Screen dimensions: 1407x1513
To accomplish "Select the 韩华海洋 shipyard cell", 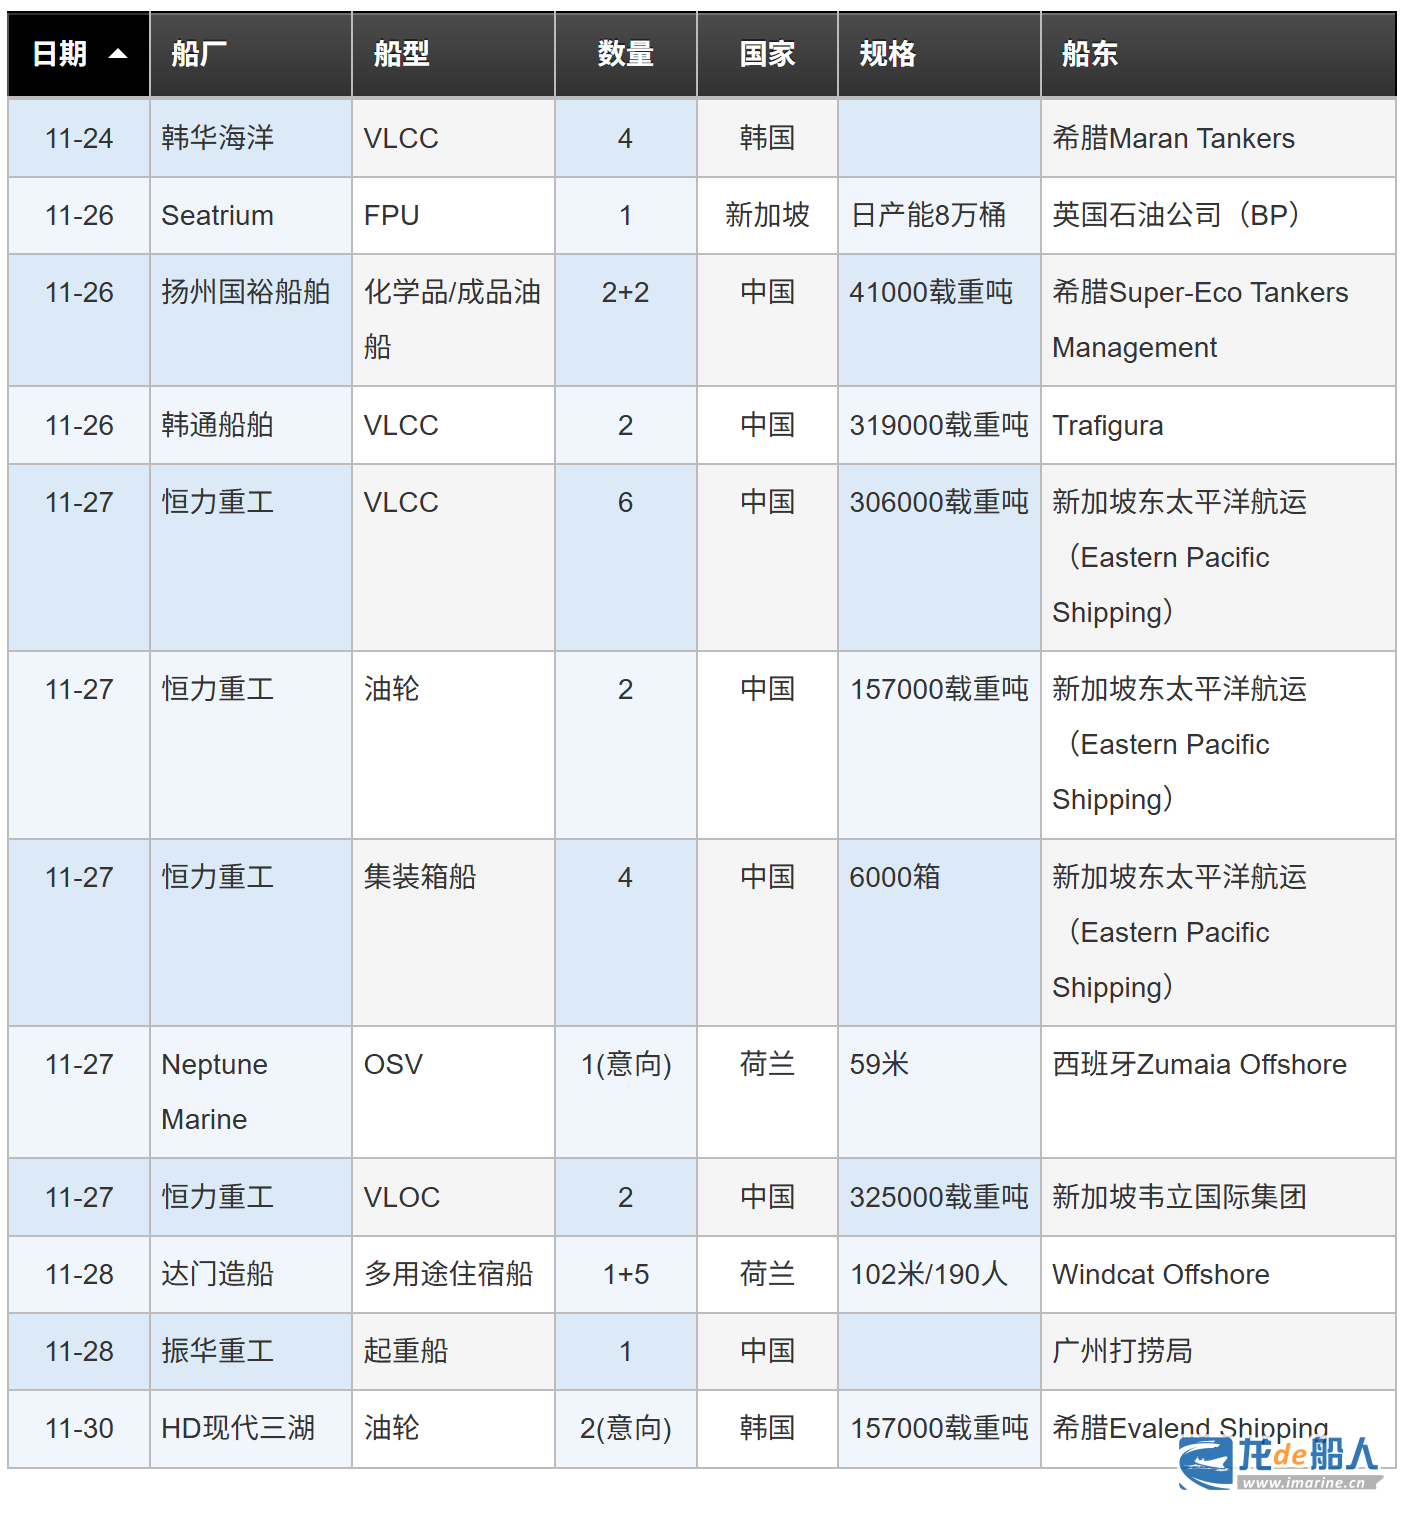I will tap(218, 138).
